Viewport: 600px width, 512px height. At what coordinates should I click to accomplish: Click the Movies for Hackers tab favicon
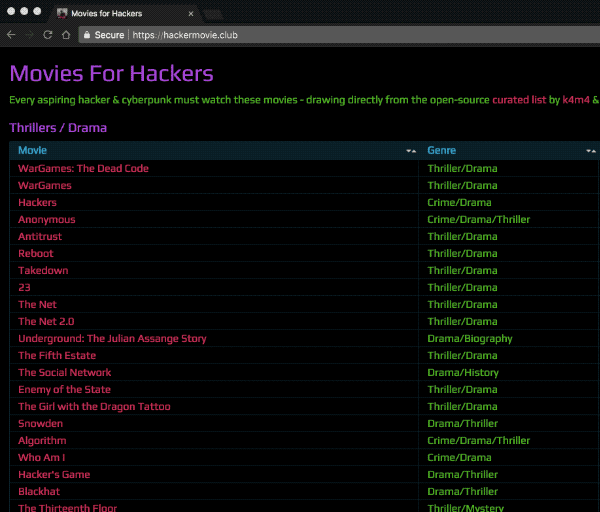(62, 13)
